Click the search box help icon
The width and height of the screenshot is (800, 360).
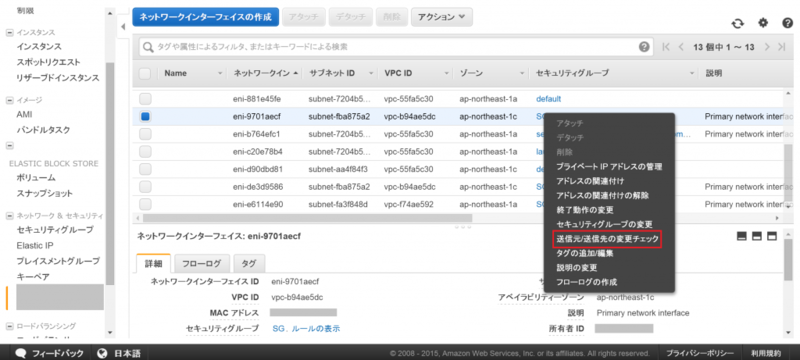click(644, 47)
